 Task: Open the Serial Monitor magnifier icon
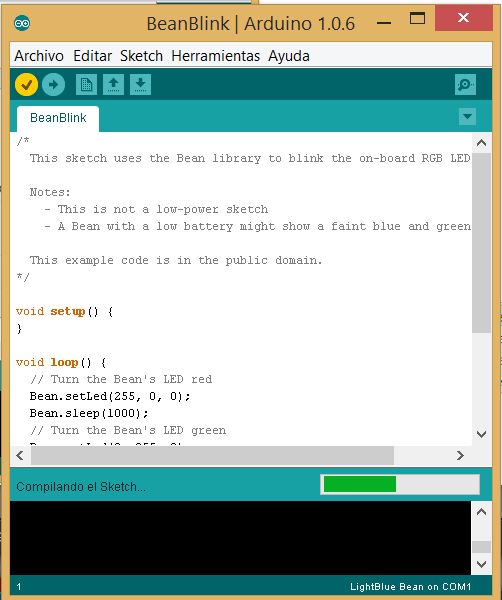(465, 84)
